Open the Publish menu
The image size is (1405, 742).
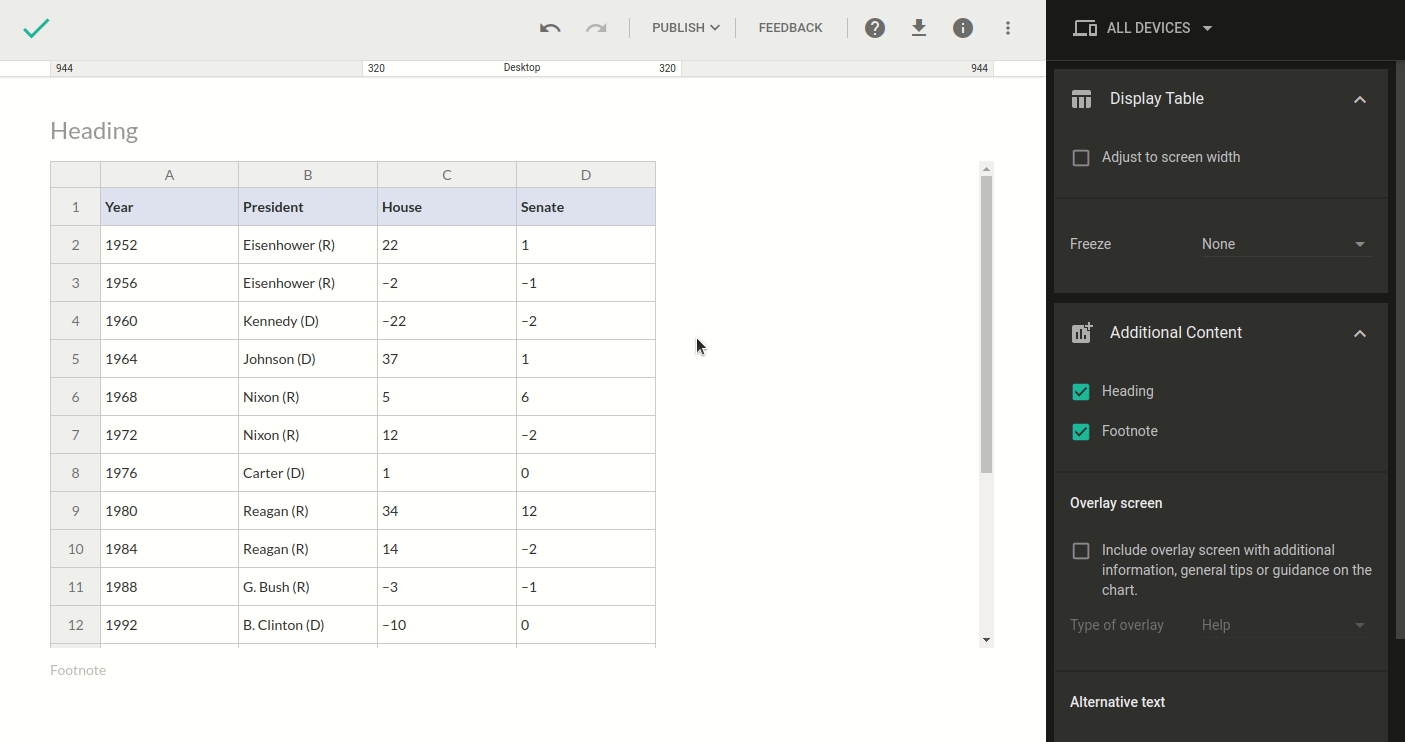tap(685, 28)
